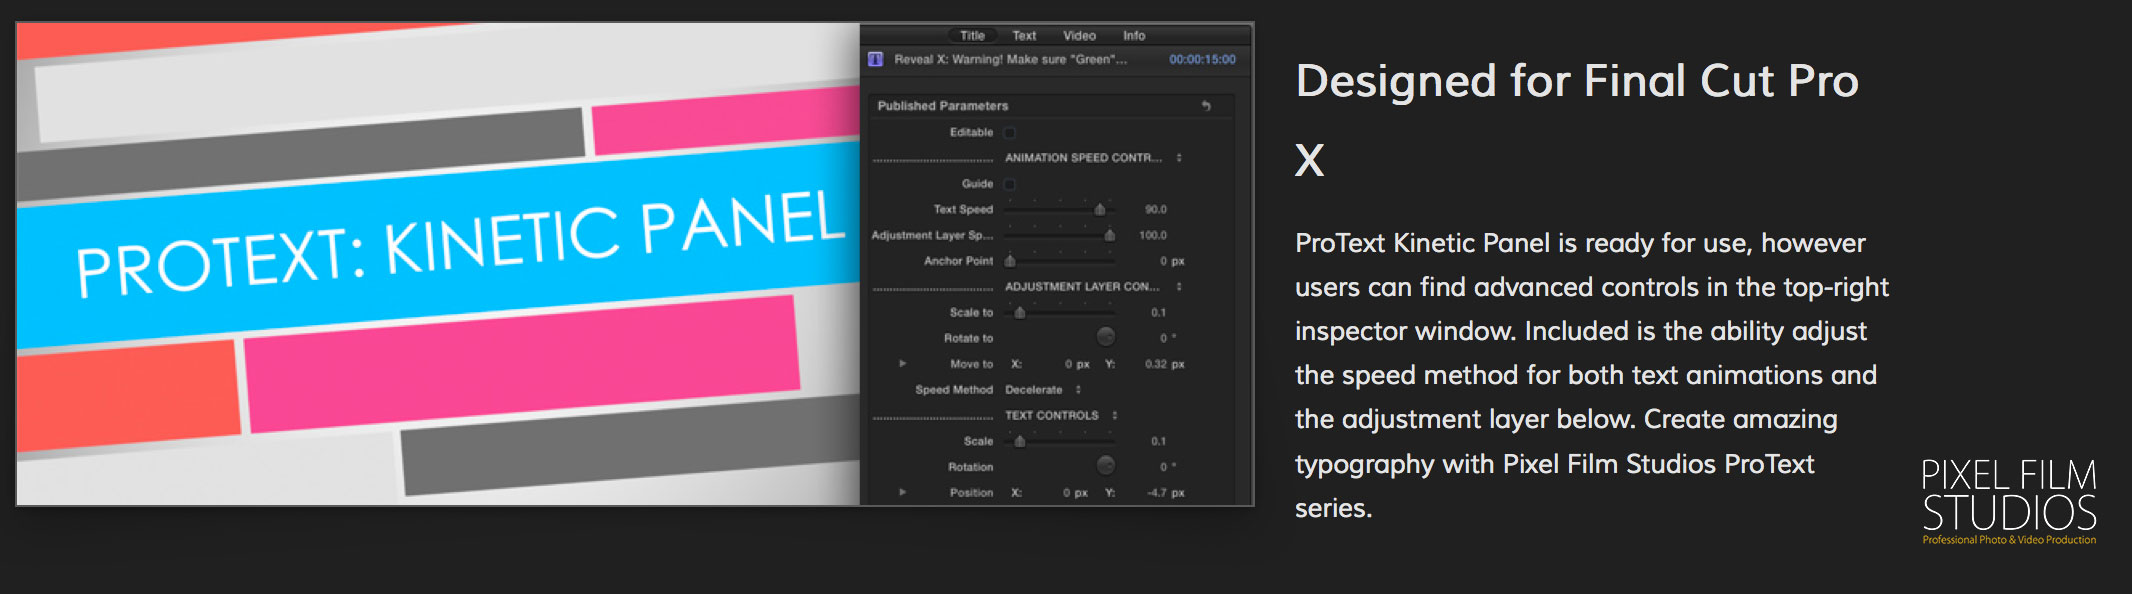Open the Text Controls popup
2132x594 pixels.
click(1061, 416)
